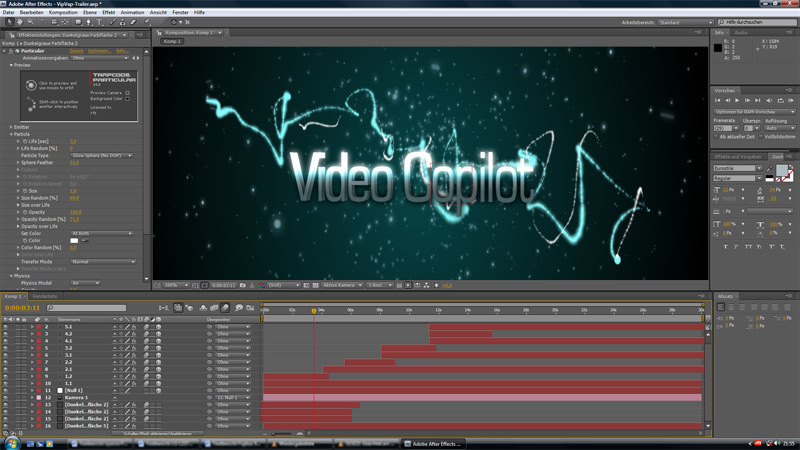Hide layer 5 named 3.2
Image resolution: width=800 pixels, height=450 pixels.
pos(6,348)
